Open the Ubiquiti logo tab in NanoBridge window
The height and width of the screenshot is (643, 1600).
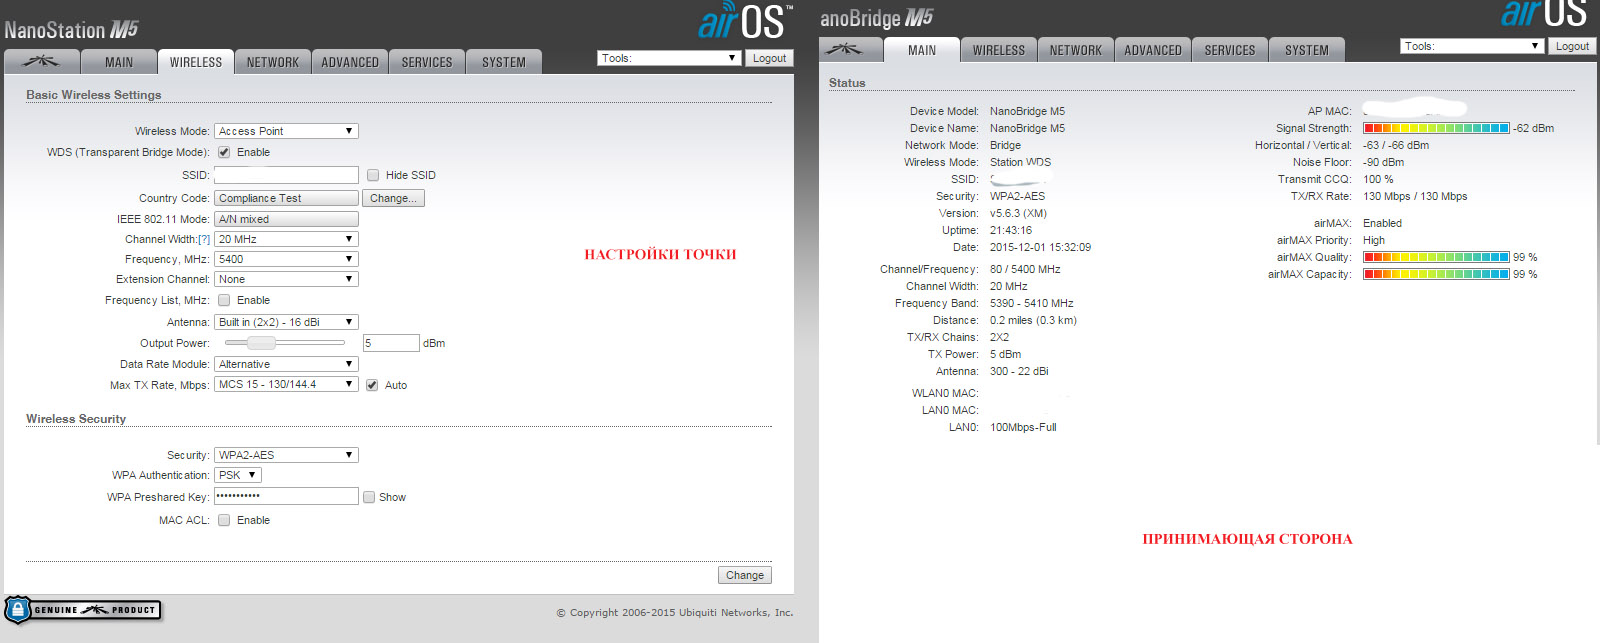(x=850, y=50)
